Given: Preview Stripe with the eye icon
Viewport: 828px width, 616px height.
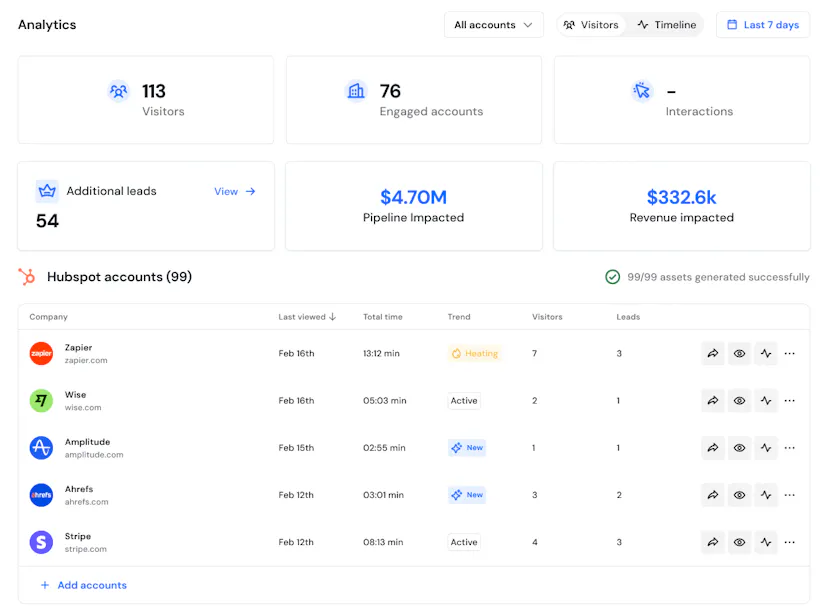Looking at the screenshot, I should [740, 542].
